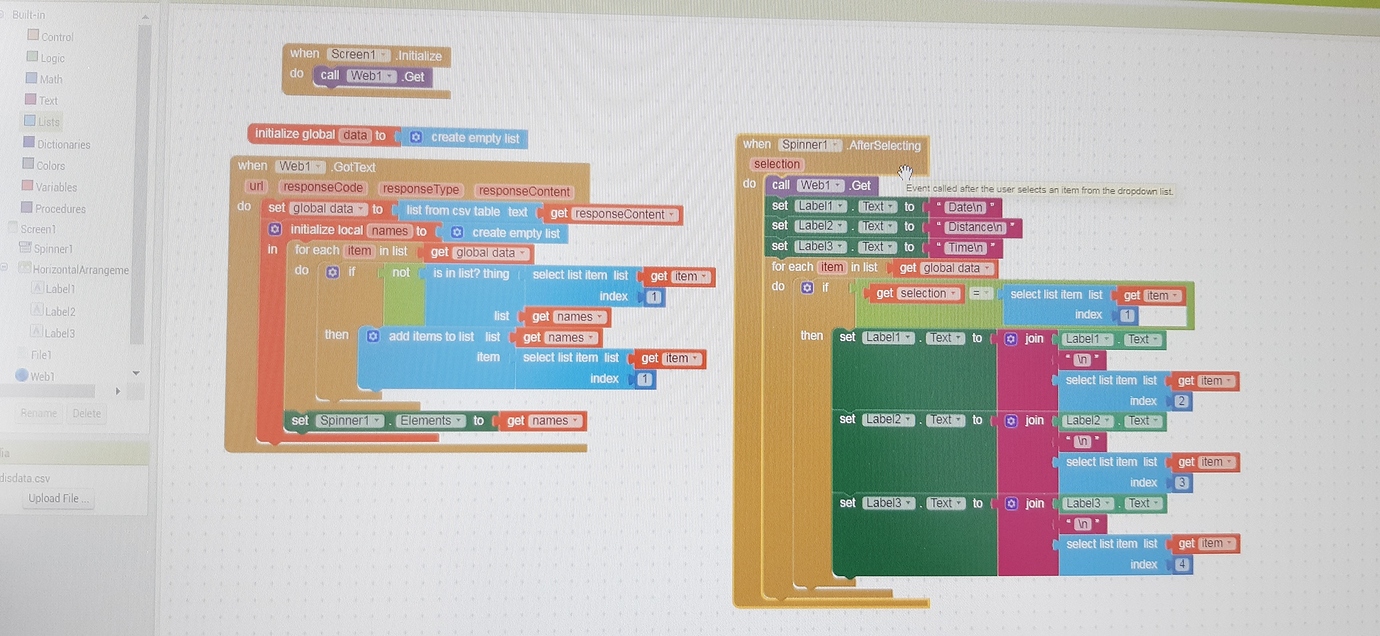This screenshot has height=636, width=1380.
Task: Open the Dictionaries blocks drawer
Action: [x=63, y=143]
